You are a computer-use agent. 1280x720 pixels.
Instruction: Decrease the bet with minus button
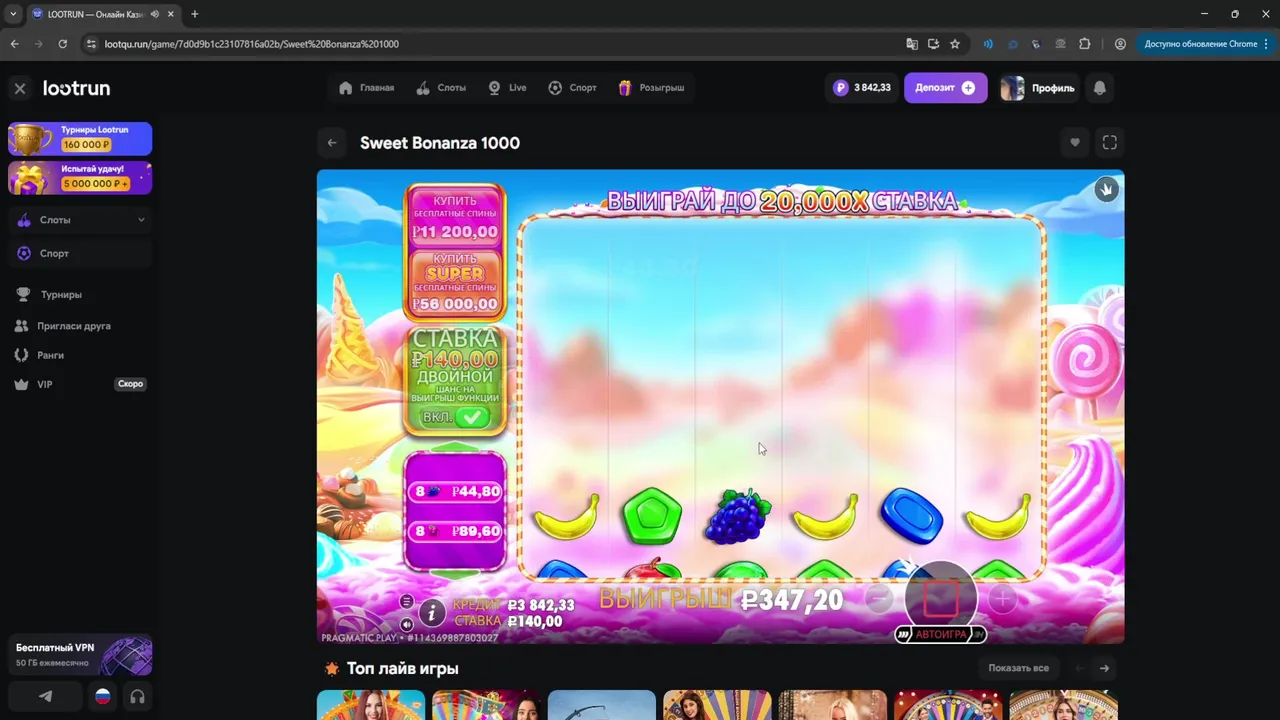pos(878,599)
